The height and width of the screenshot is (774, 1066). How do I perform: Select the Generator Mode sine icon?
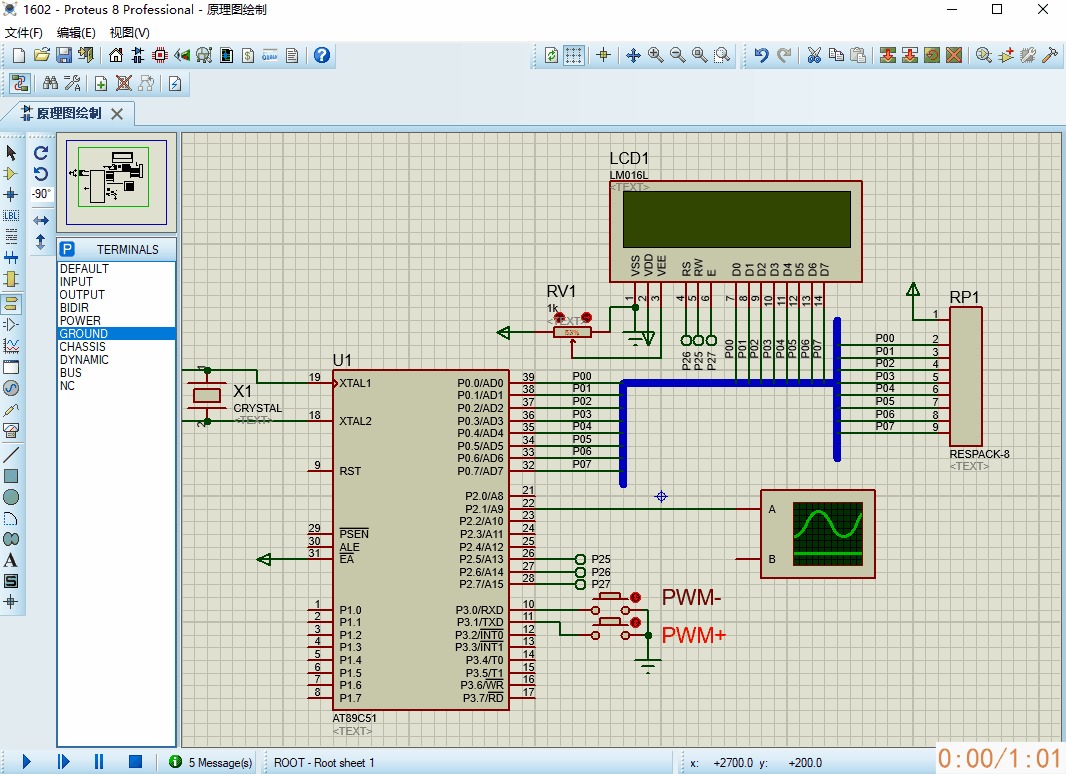pos(11,388)
